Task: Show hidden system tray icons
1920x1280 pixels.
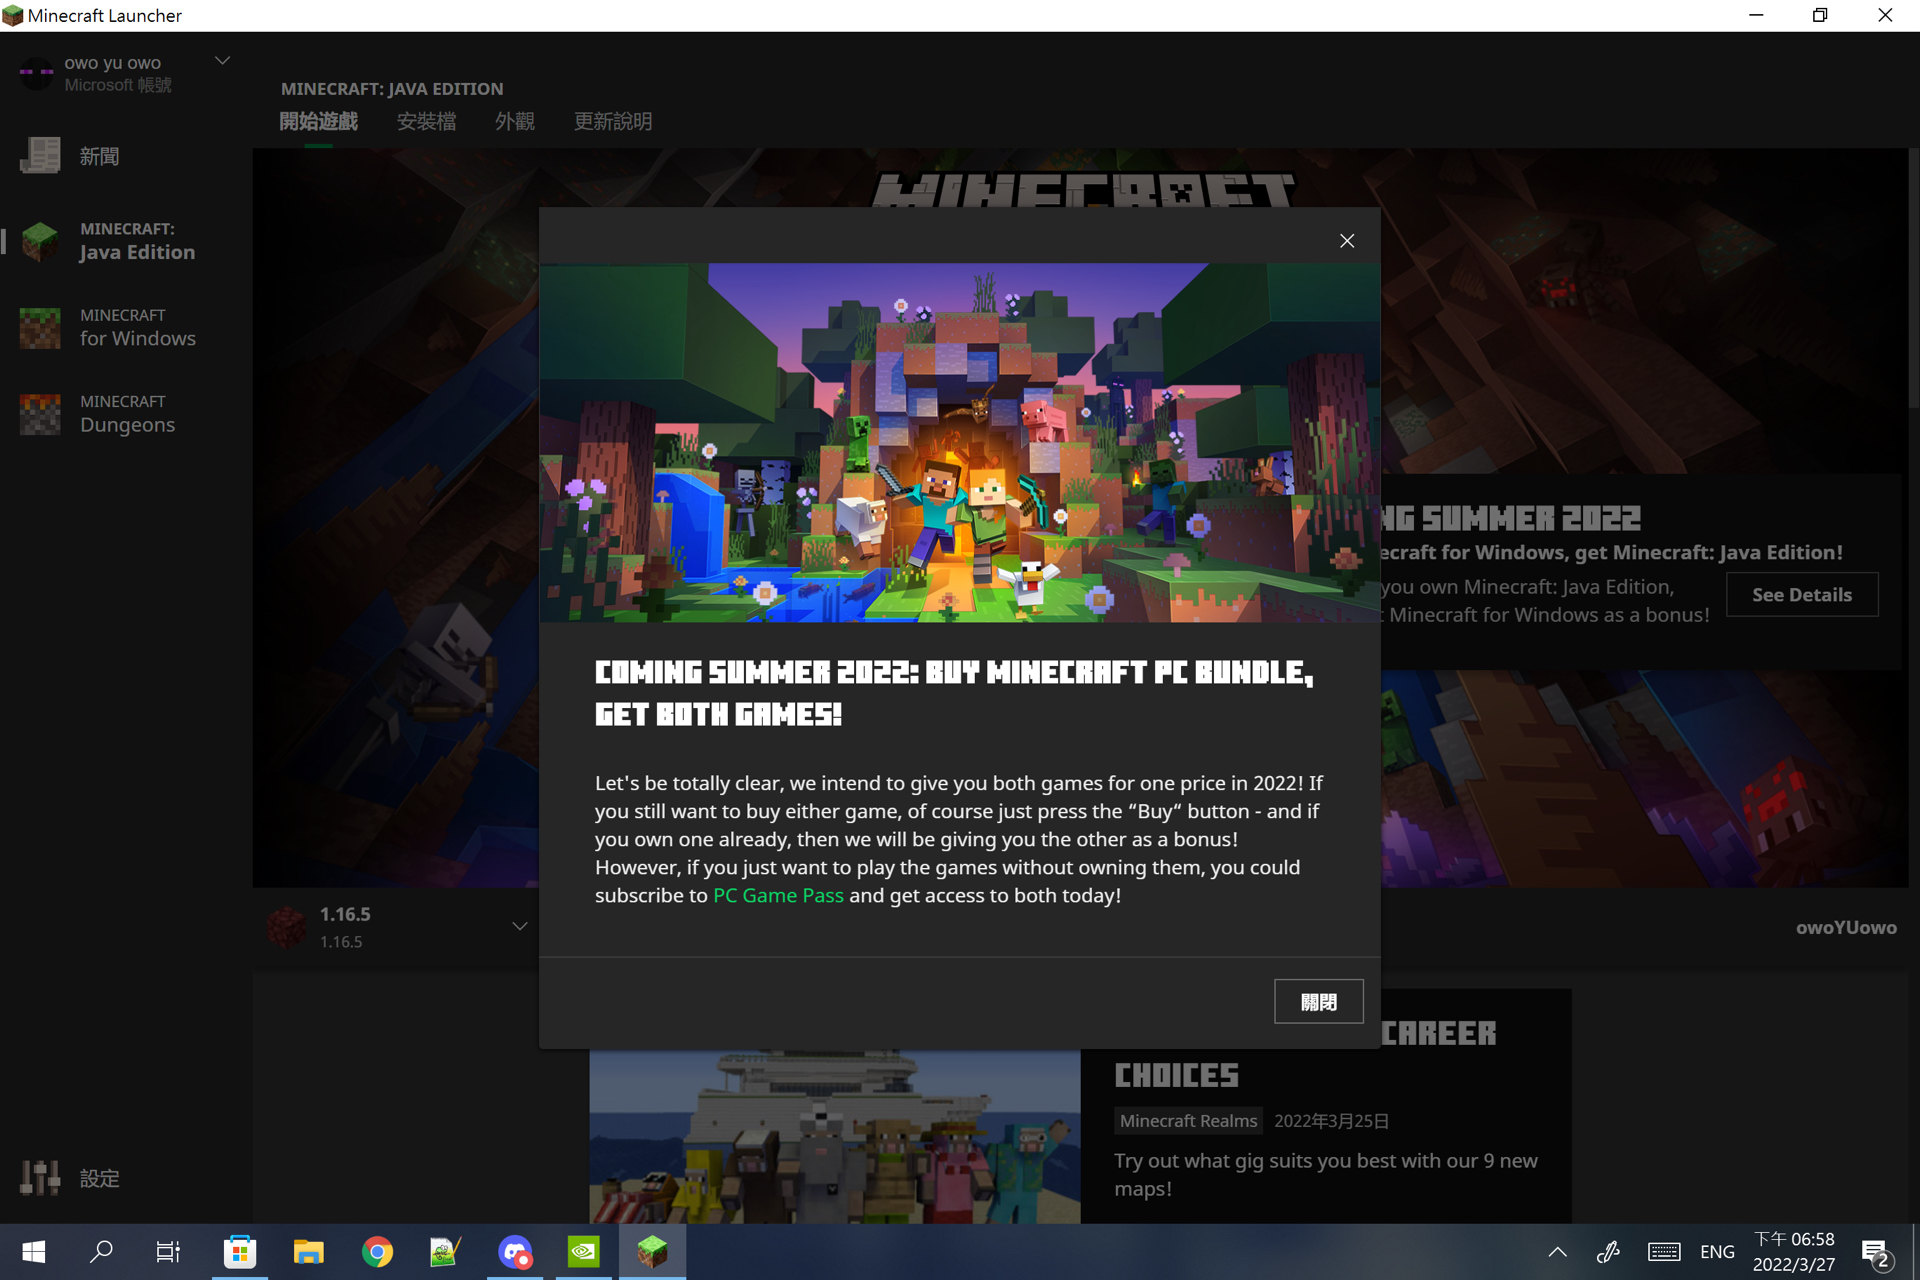Action: click(1557, 1252)
